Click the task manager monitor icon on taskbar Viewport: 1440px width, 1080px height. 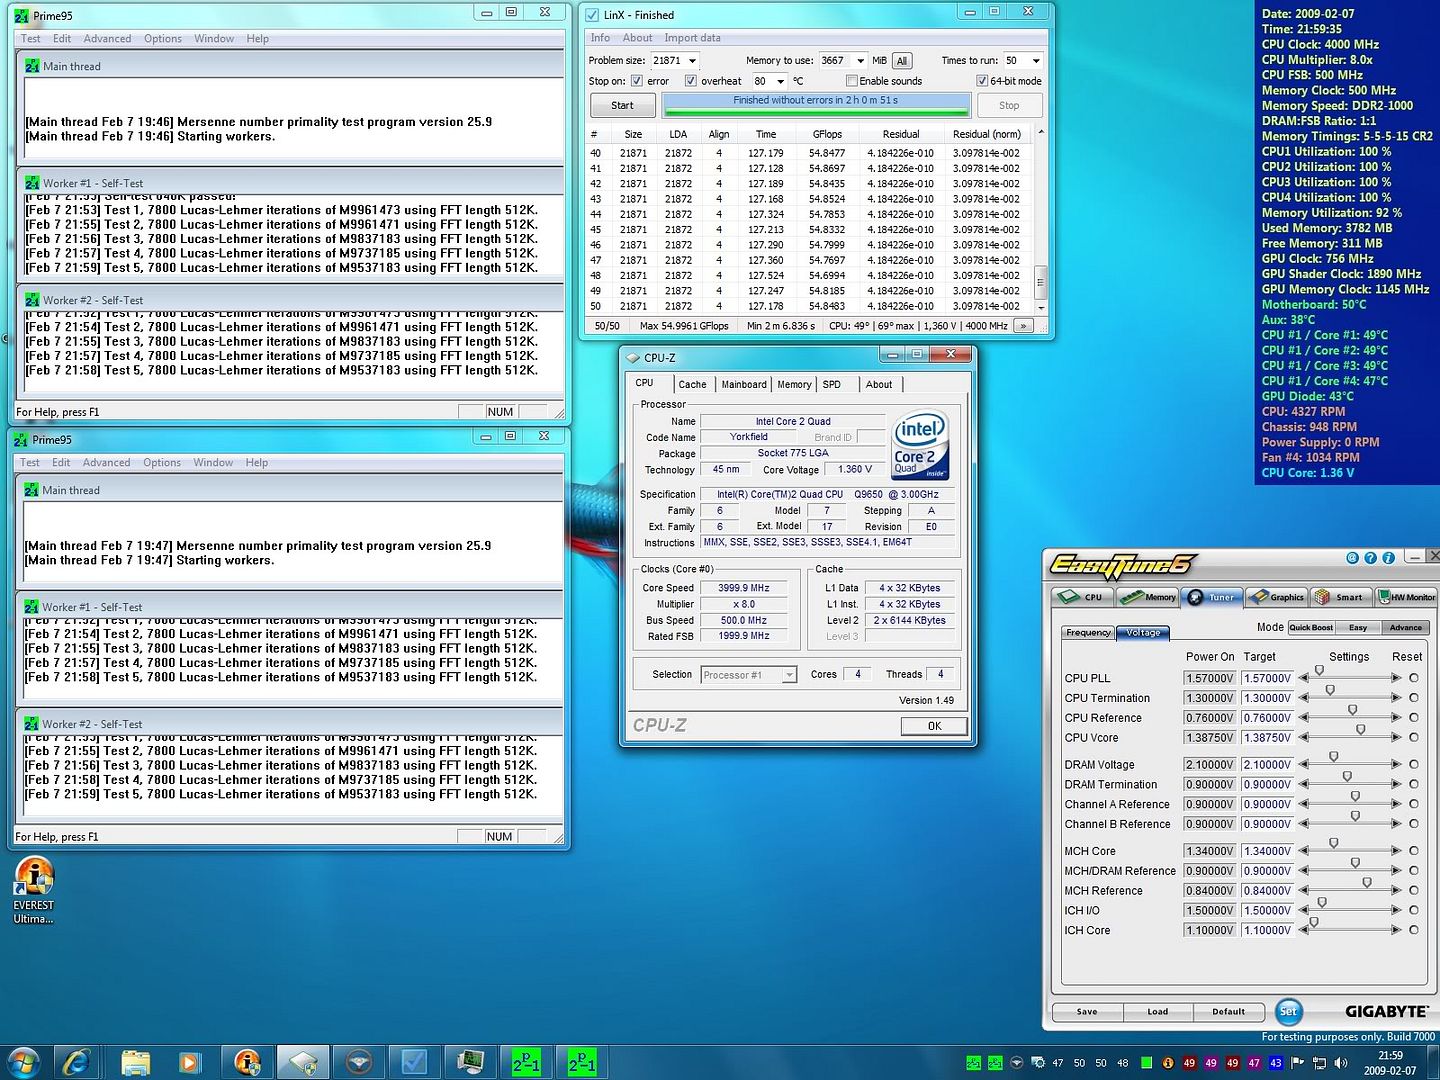coord(470,1061)
